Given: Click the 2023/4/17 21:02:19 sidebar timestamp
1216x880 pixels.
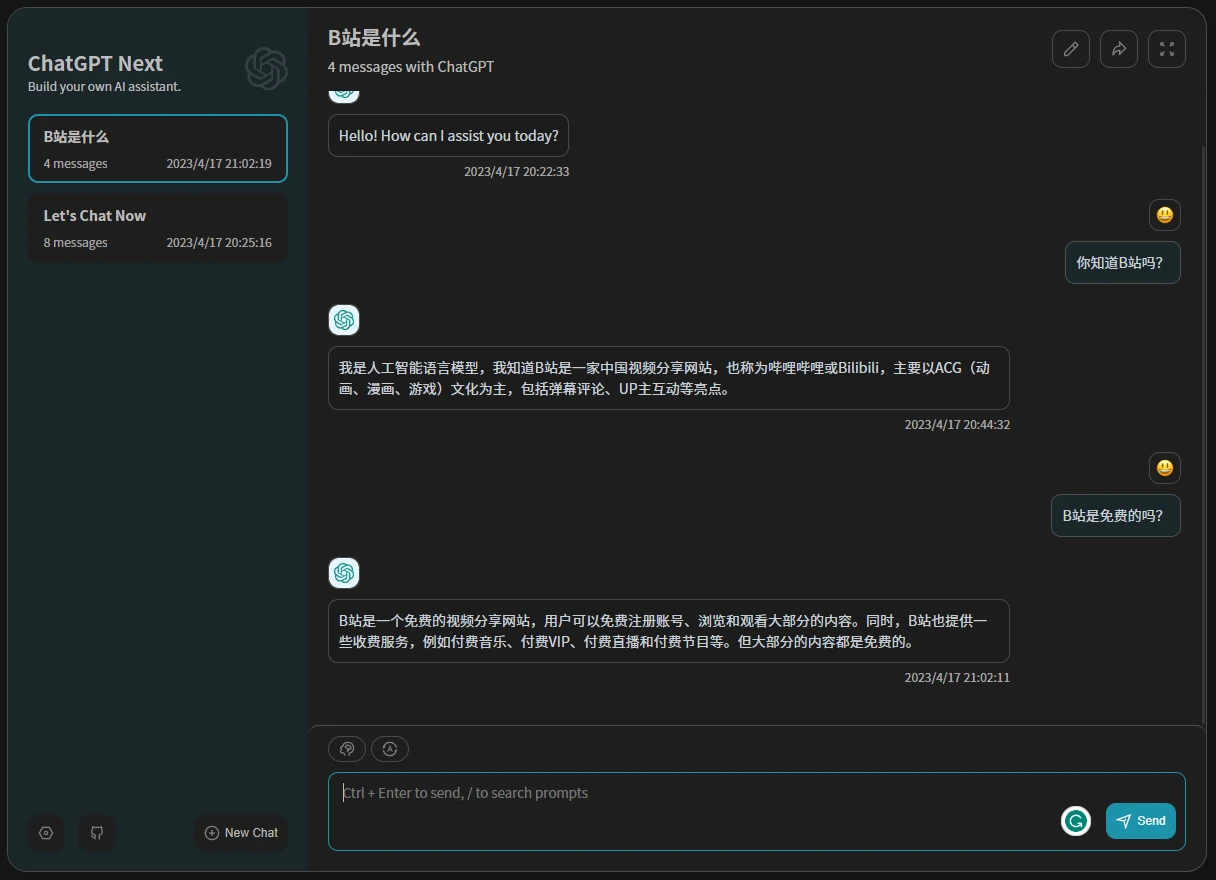Looking at the screenshot, I should pos(219,164).
